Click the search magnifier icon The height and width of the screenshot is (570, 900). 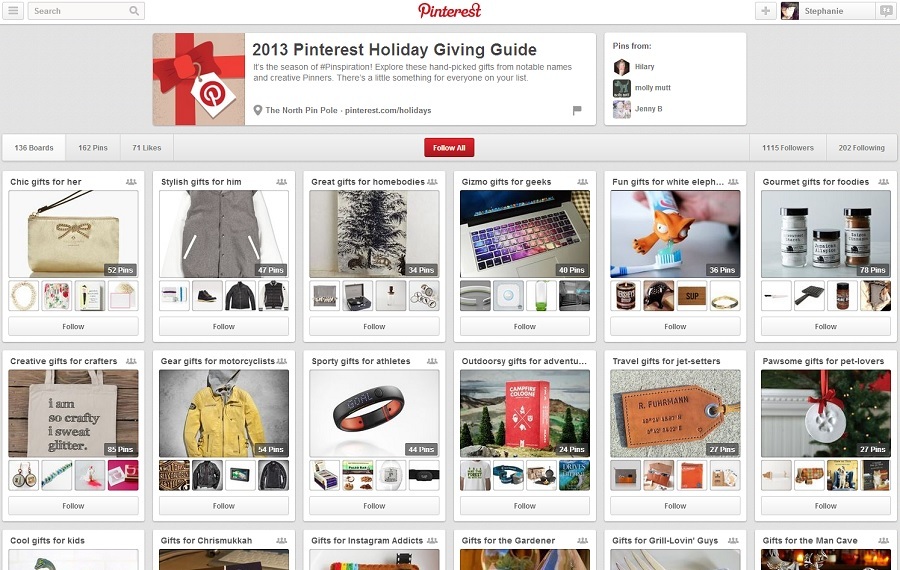tap(134, 11)
